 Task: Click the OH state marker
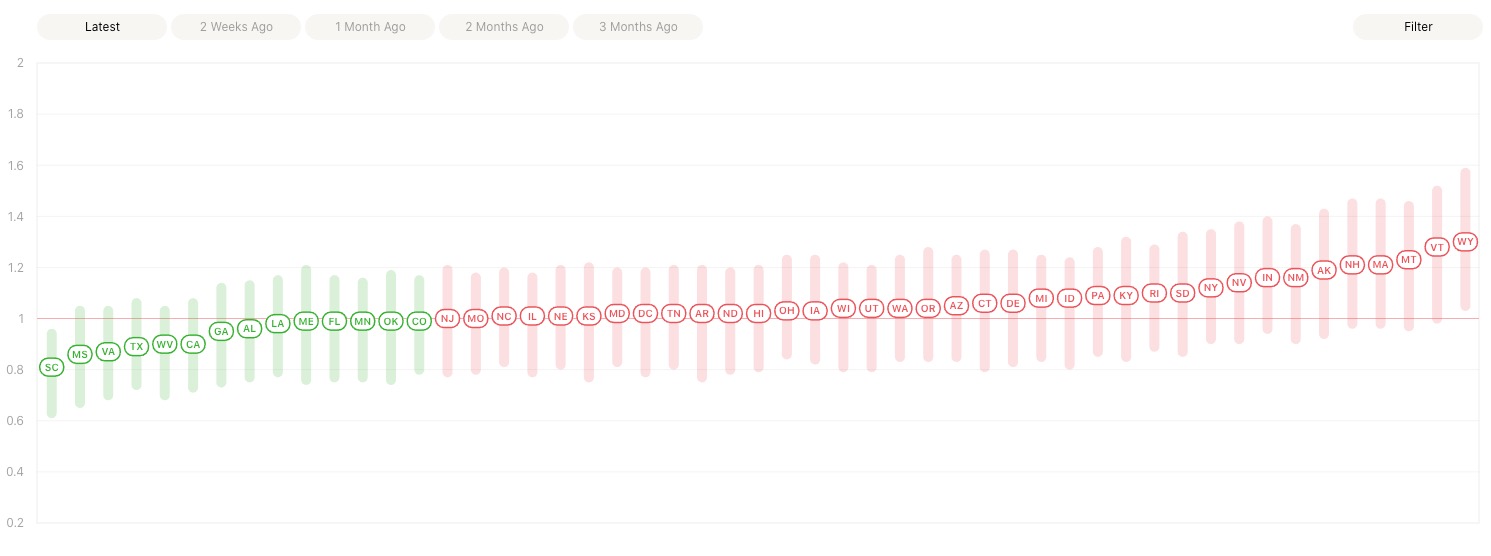[787, 310]
